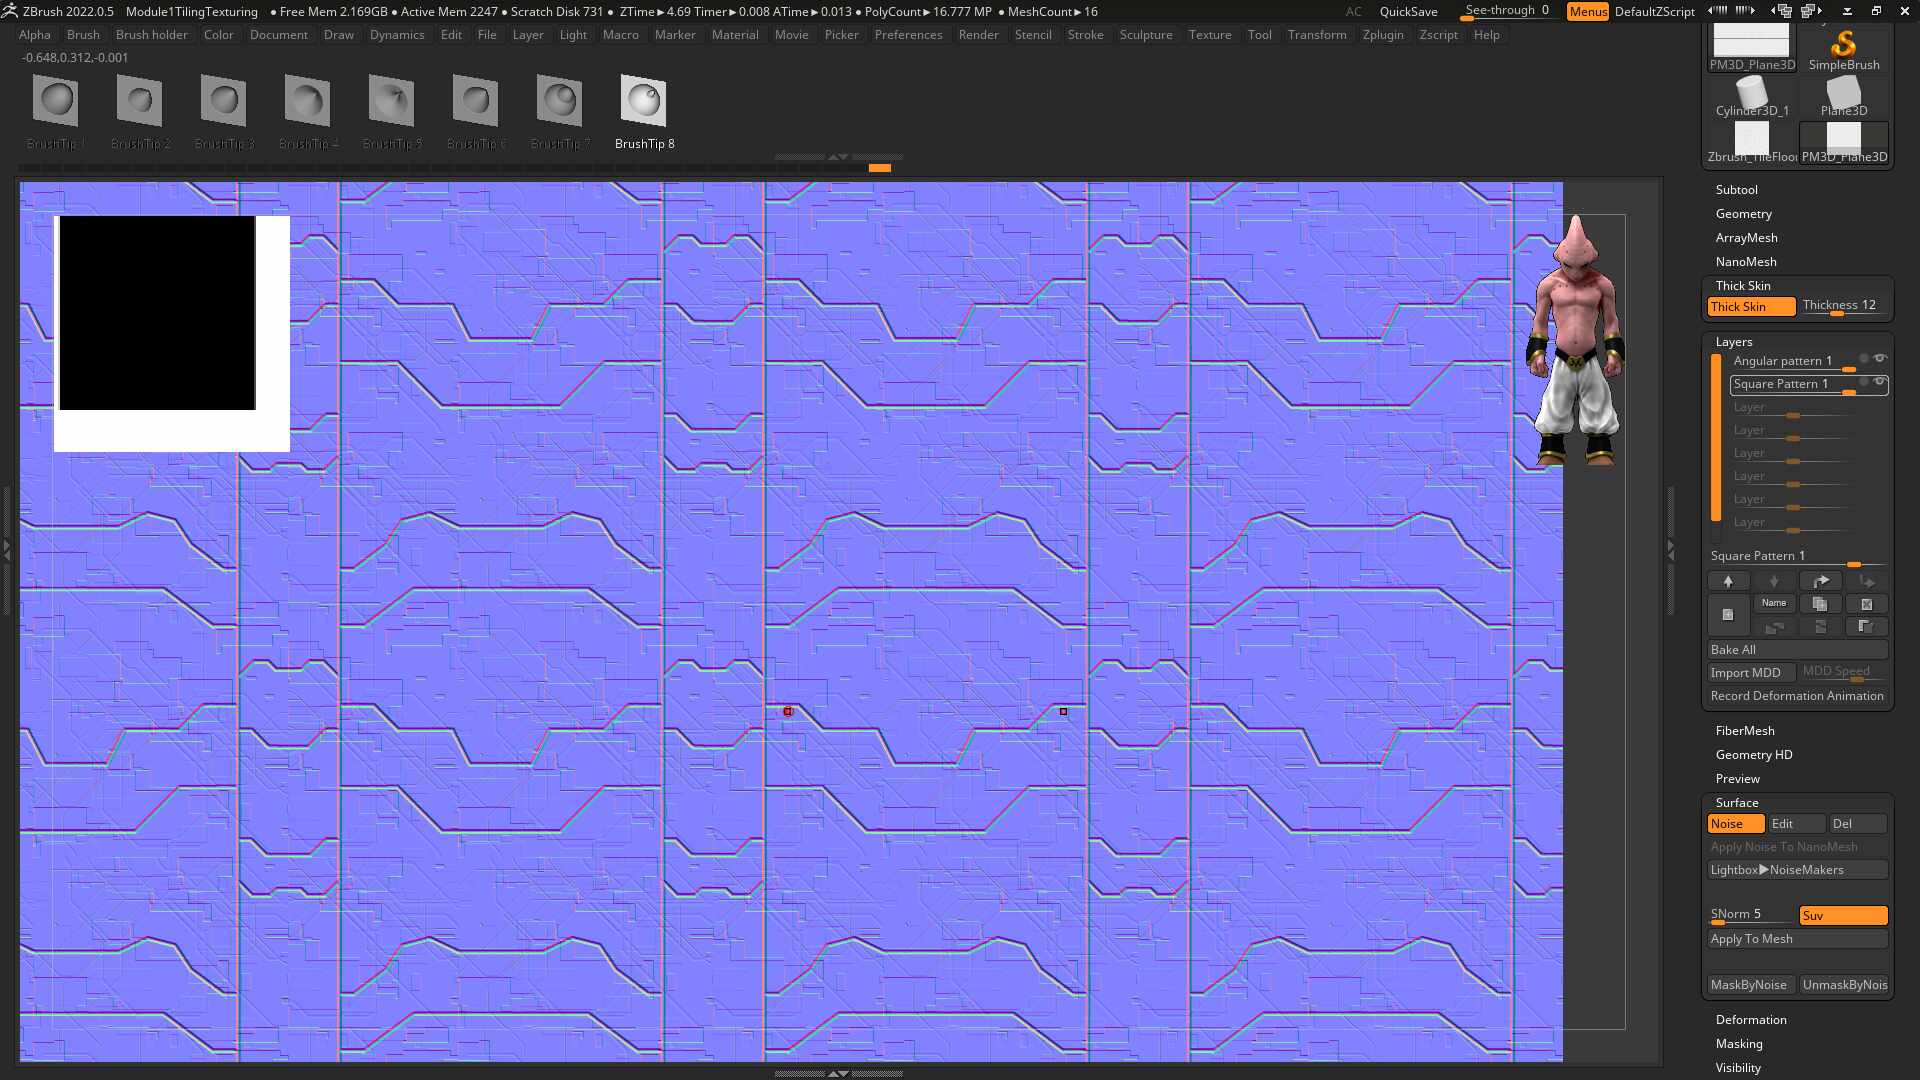The height and width of the screenshot is (1080, 1920).
Task: Adjust the See-through slider
Action: click(x=1508, y=11)
